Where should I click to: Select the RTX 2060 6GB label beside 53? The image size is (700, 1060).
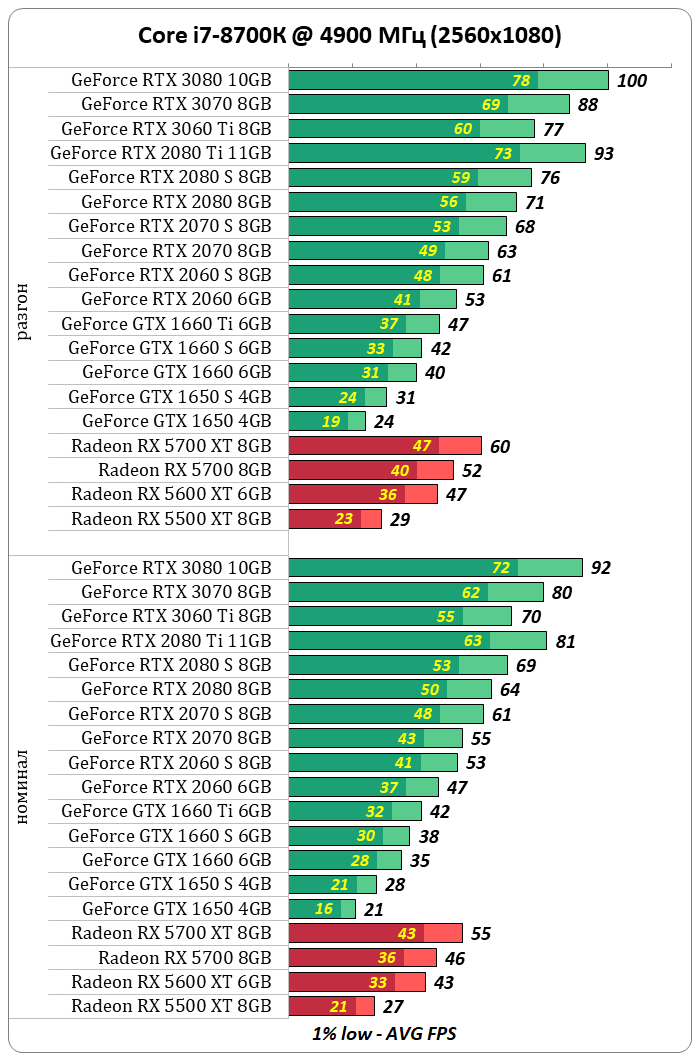(176, 299)
